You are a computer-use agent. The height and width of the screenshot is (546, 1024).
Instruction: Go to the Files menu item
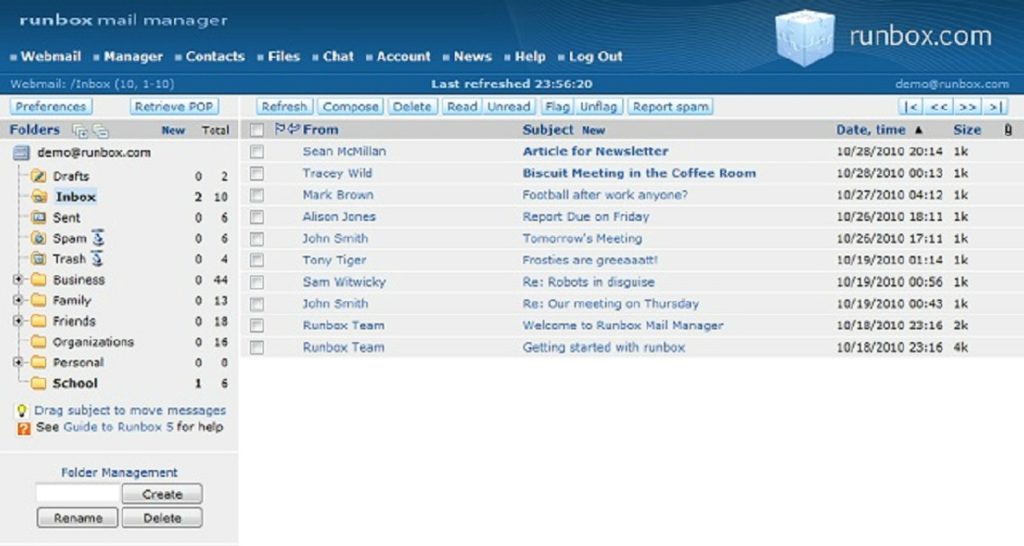283,57
